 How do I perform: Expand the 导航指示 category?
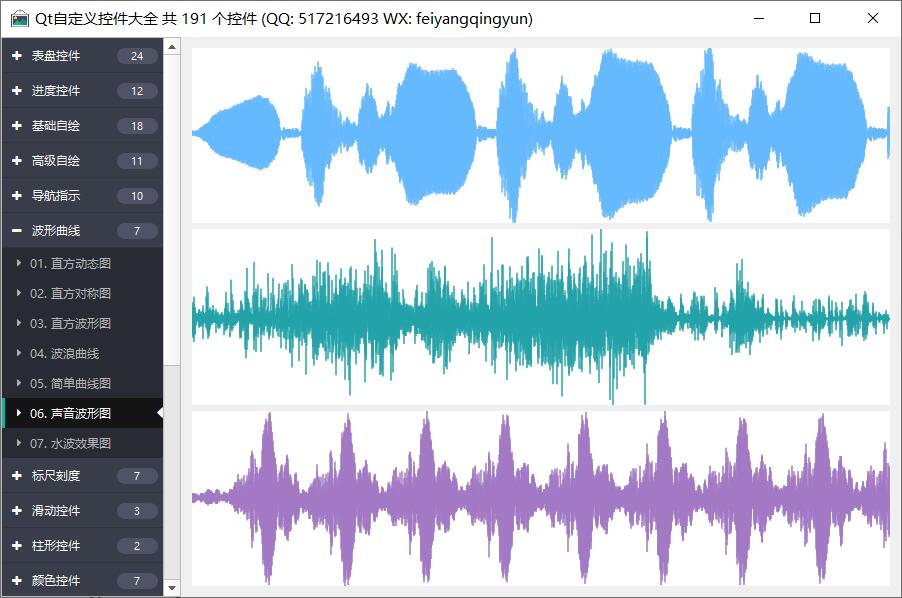pyautogui.click(x=56, y=196)
